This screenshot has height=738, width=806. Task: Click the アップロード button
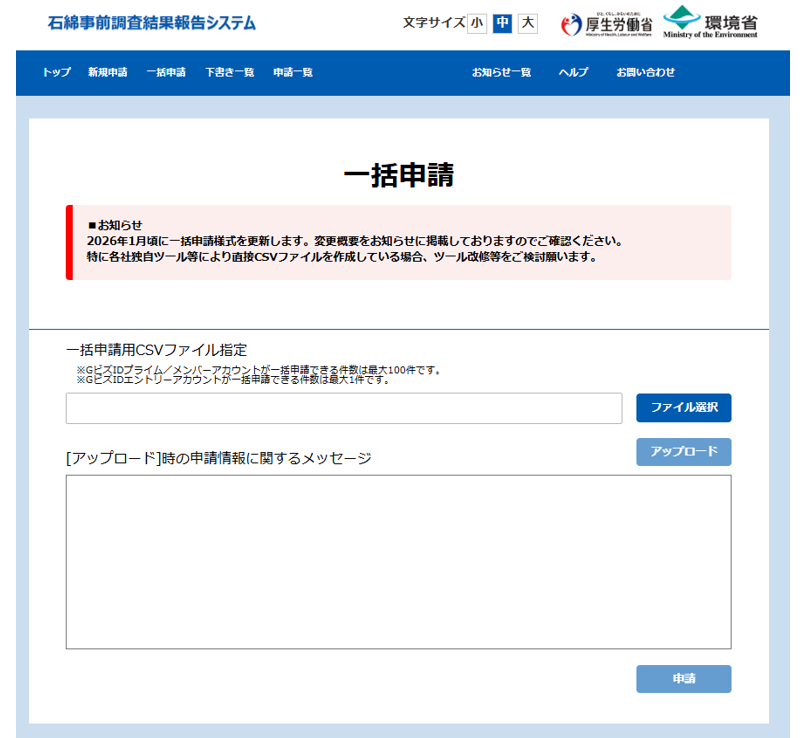[x=684, y=452]
